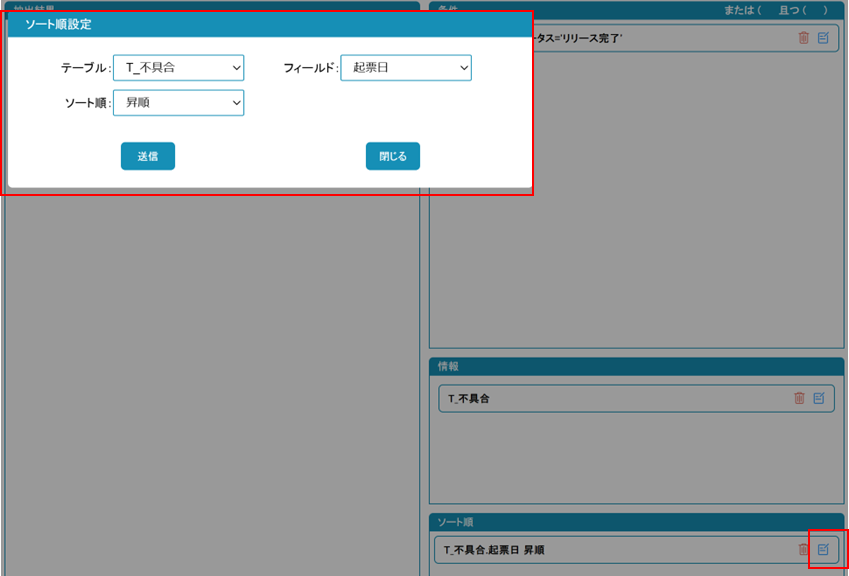Viewport: 849px width, 576px height.
Task: Open the テーブル dropdown showing T_不具合
Action: point(178,68)
